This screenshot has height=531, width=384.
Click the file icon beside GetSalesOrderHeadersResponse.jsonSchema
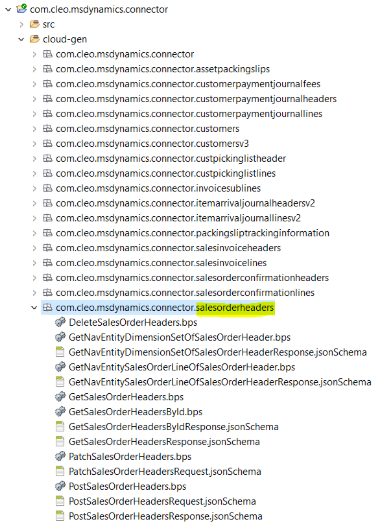[60, 441]
